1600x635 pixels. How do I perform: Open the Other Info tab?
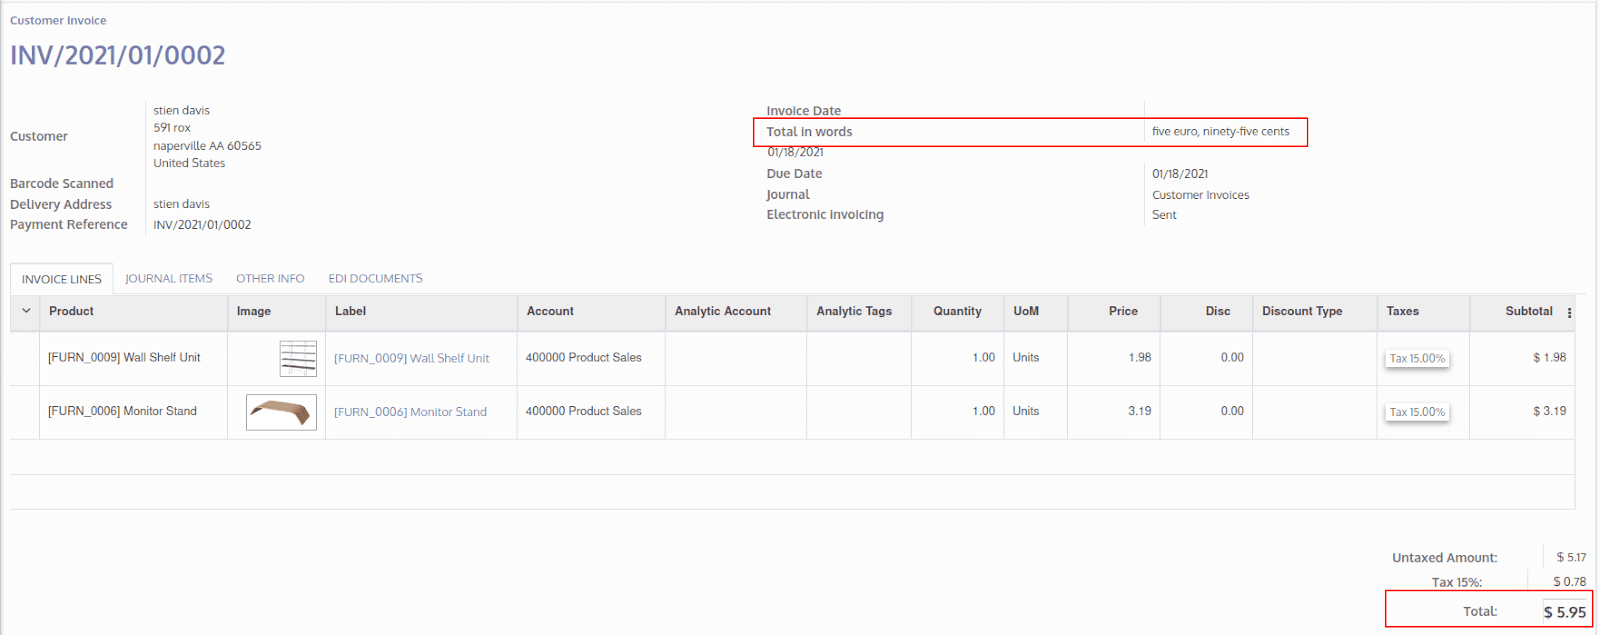[x=270, y=278]
